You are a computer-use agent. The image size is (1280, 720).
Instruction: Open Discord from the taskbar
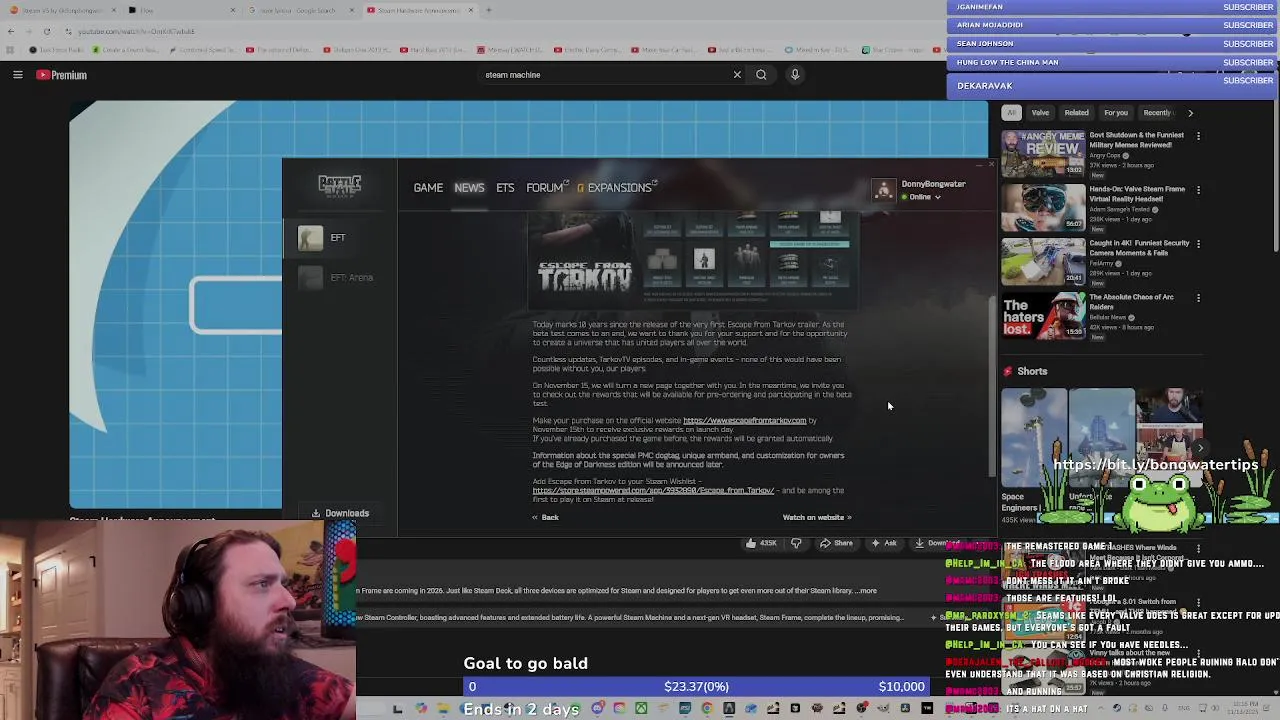[597, 709]
